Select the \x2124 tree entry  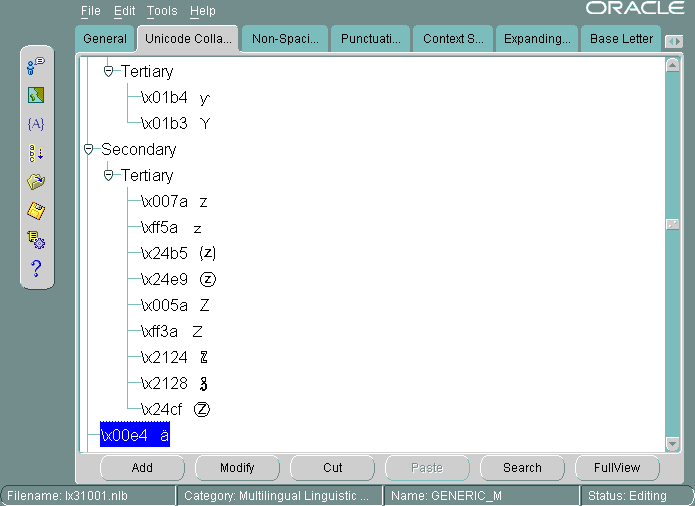175,357
